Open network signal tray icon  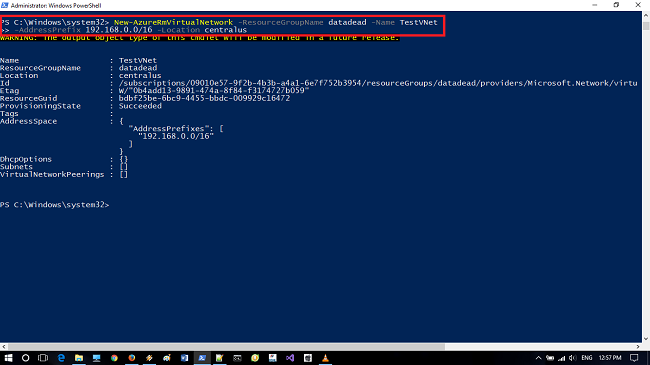[561, 358]
